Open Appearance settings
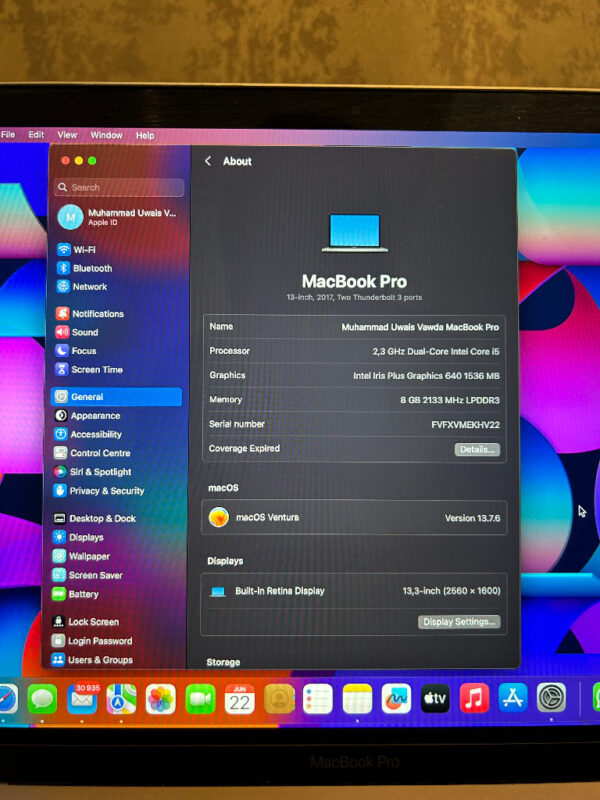The image size is (600, 800). pos(87,416)
